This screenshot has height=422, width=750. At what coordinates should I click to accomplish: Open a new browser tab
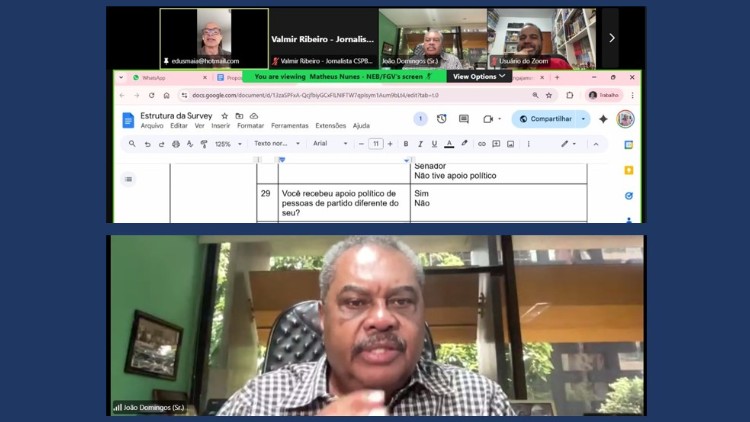[557, 77]
